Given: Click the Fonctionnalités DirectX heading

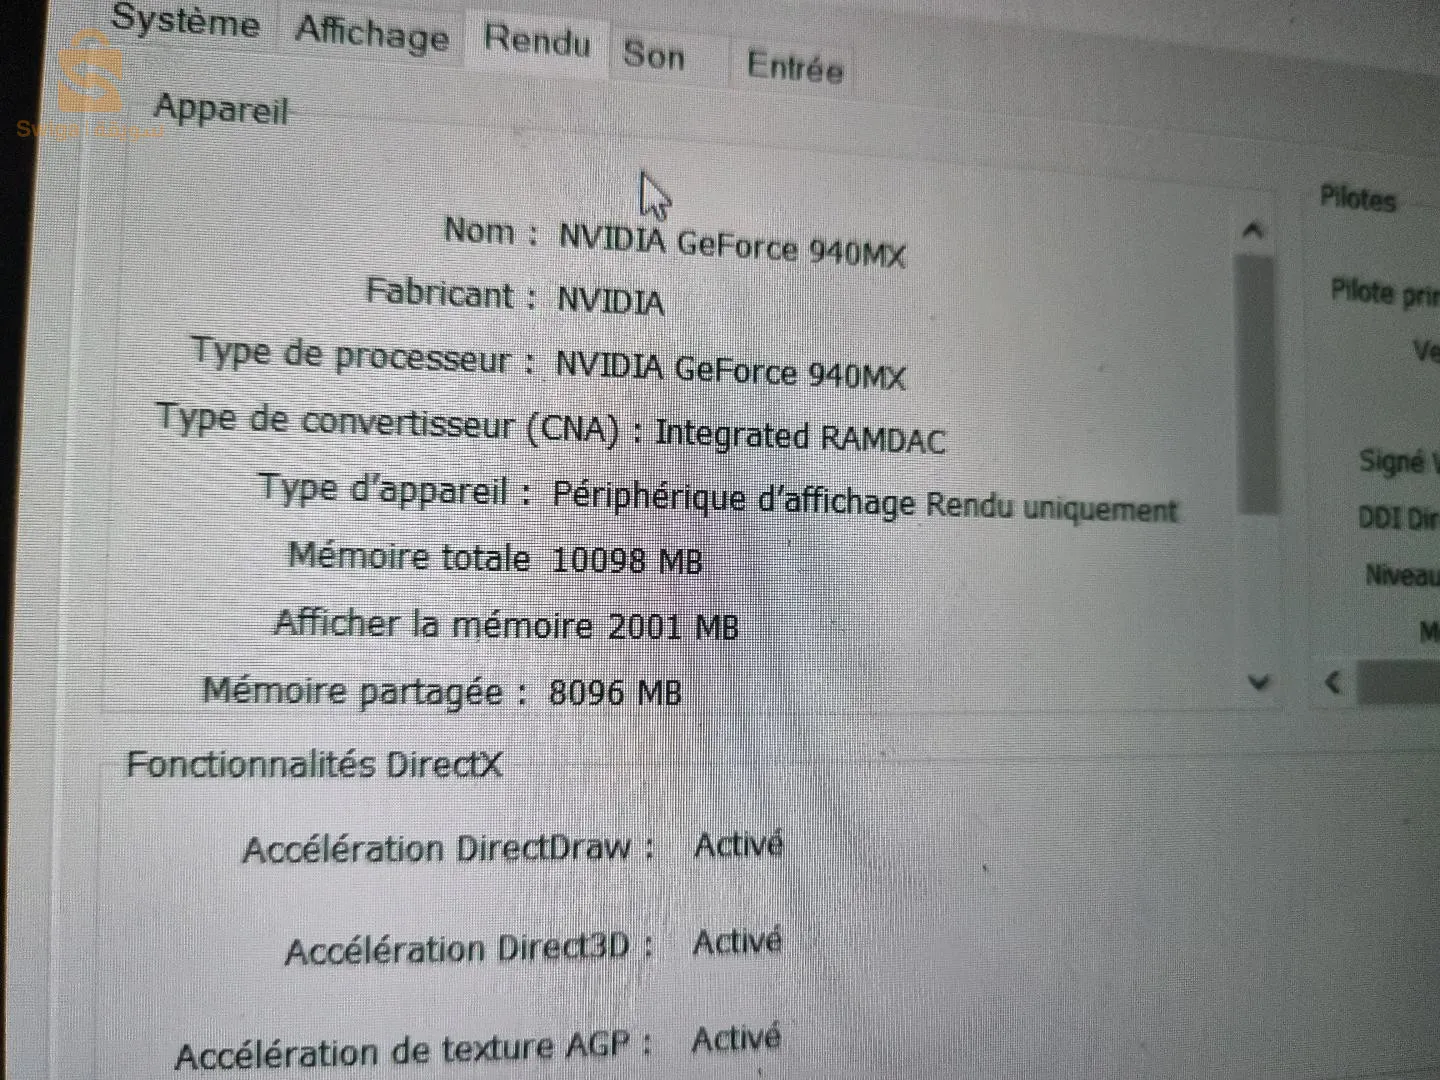Looking at the screenshot, I should click(316, 763).
